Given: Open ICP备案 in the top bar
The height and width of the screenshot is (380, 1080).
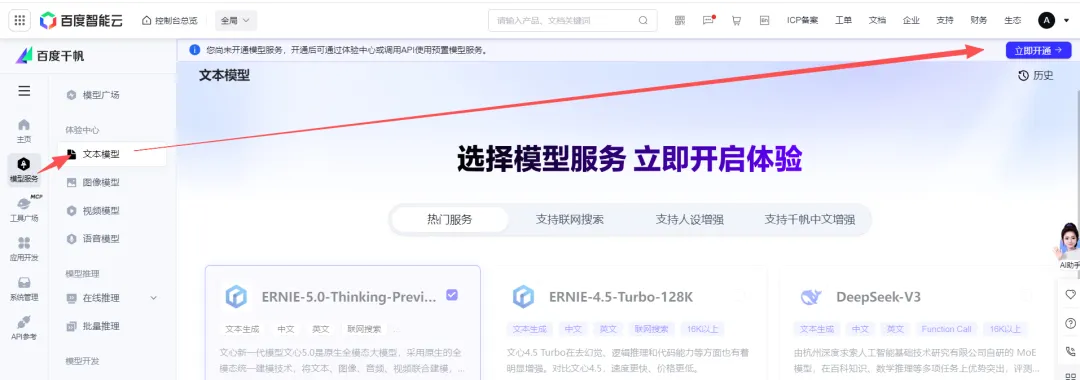Looking at the screenshot, I should pos(802,21).
